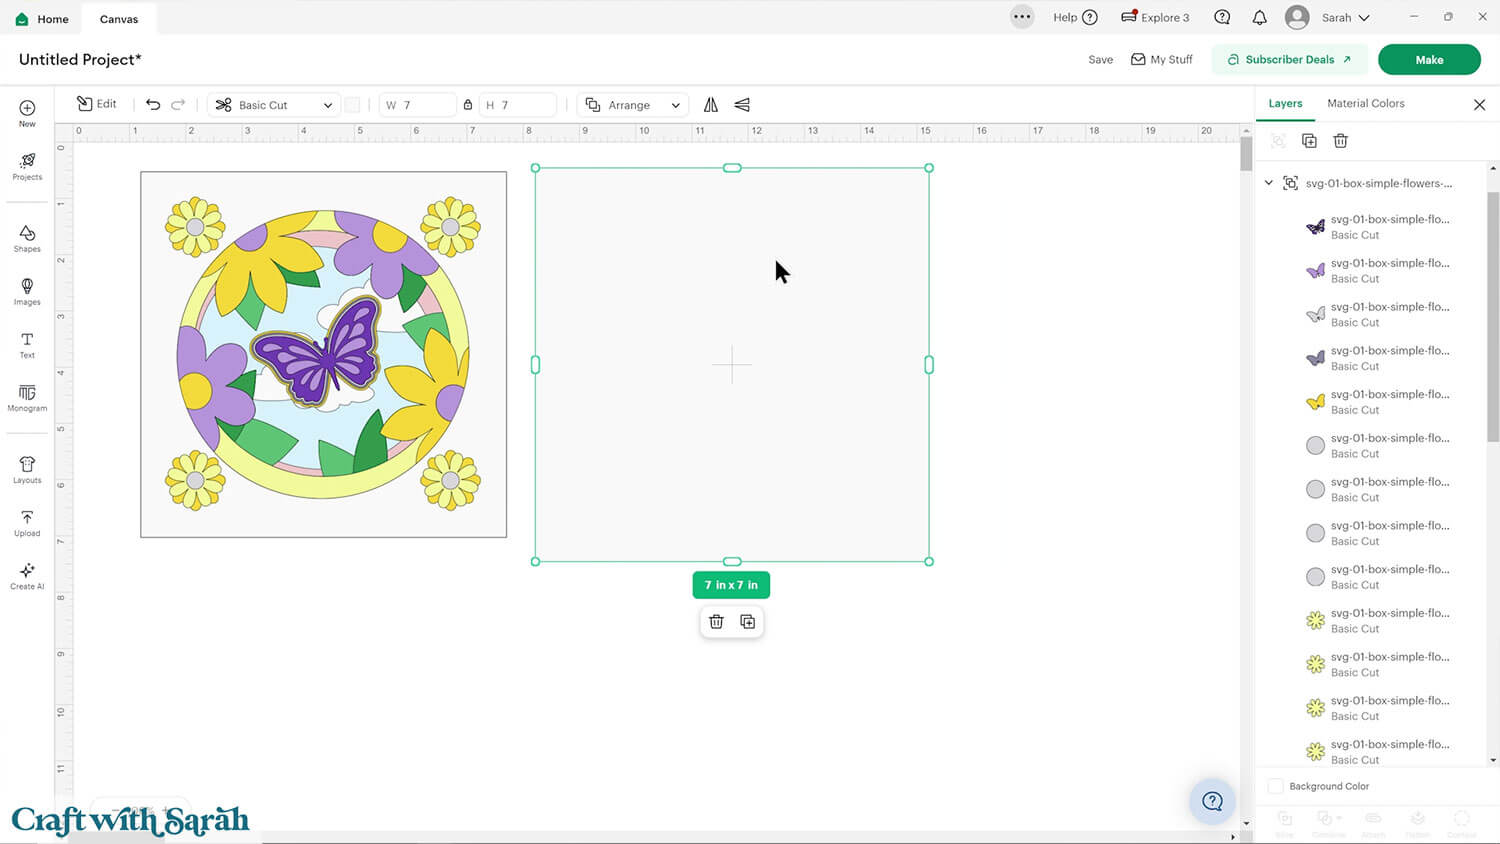Click the three-dots more options icon

tap(1022, 17)
